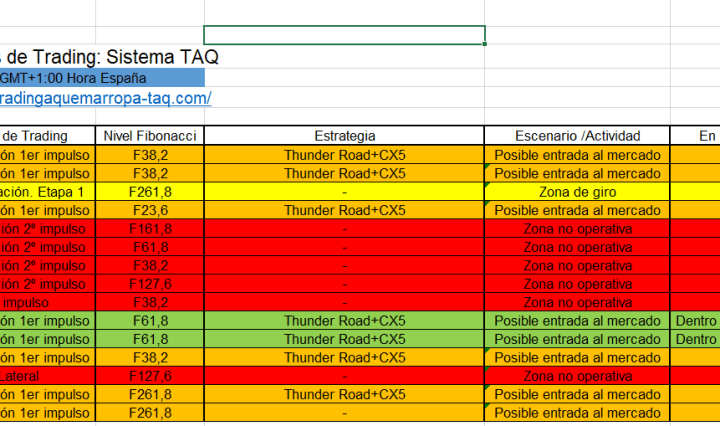Select the 'Sistema TAQ' title cell
Image resolution: width=720 pixels, height=426 pixels.
click(x=110, y=56)
